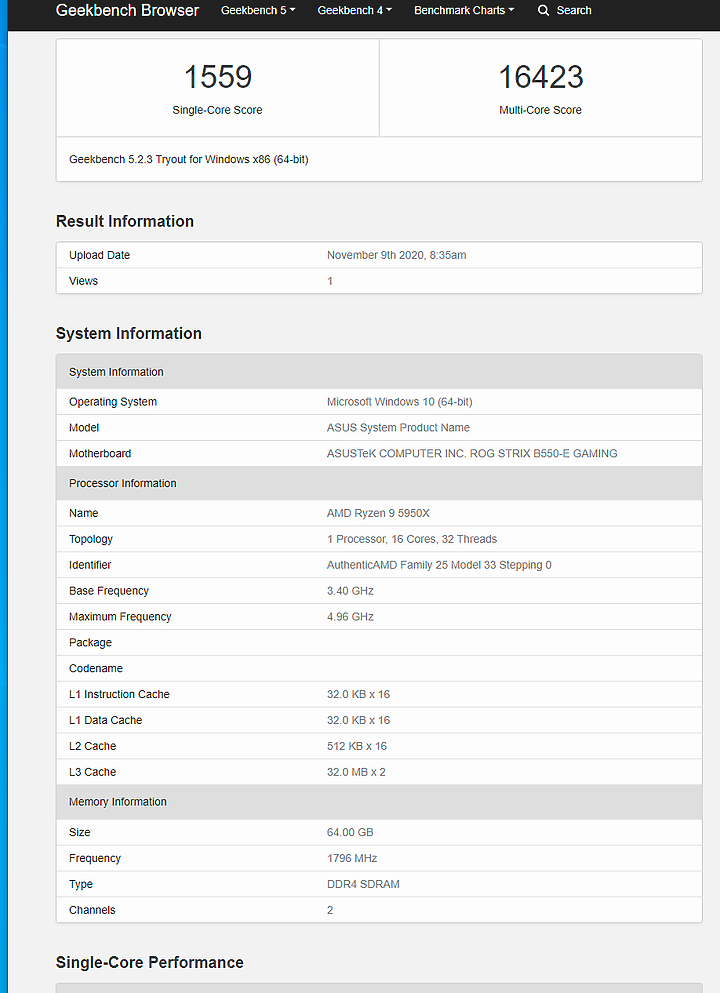
Task: Click the Single-Core Performance heading
Action: click(x=149, y=963)
